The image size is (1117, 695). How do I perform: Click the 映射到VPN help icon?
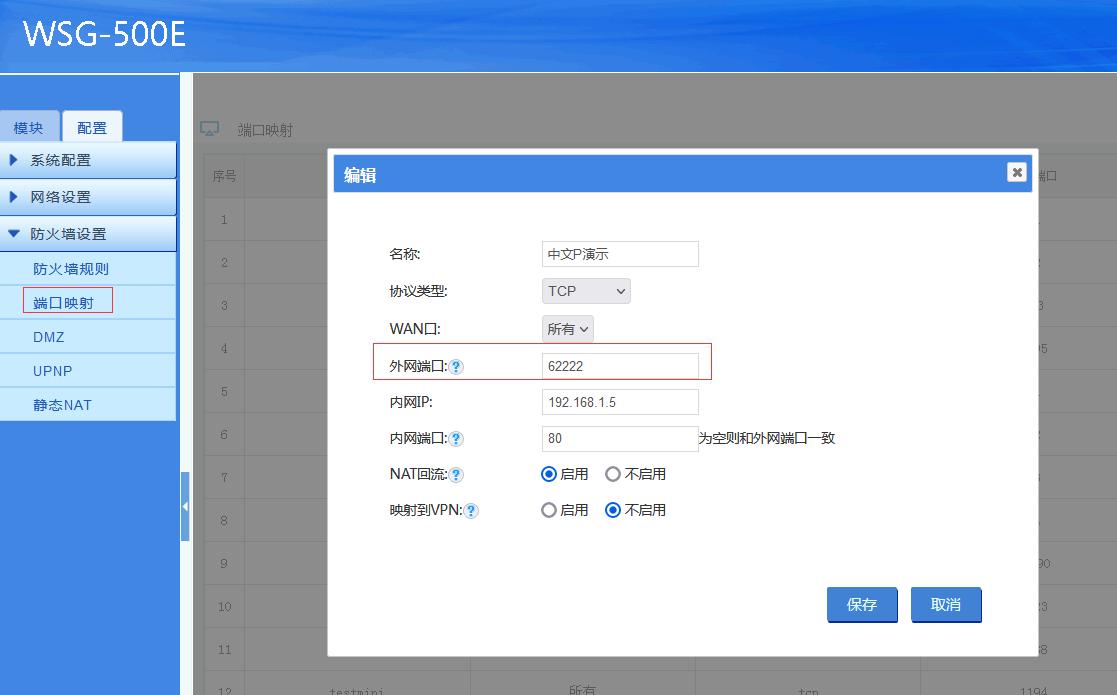pos(471,510)
